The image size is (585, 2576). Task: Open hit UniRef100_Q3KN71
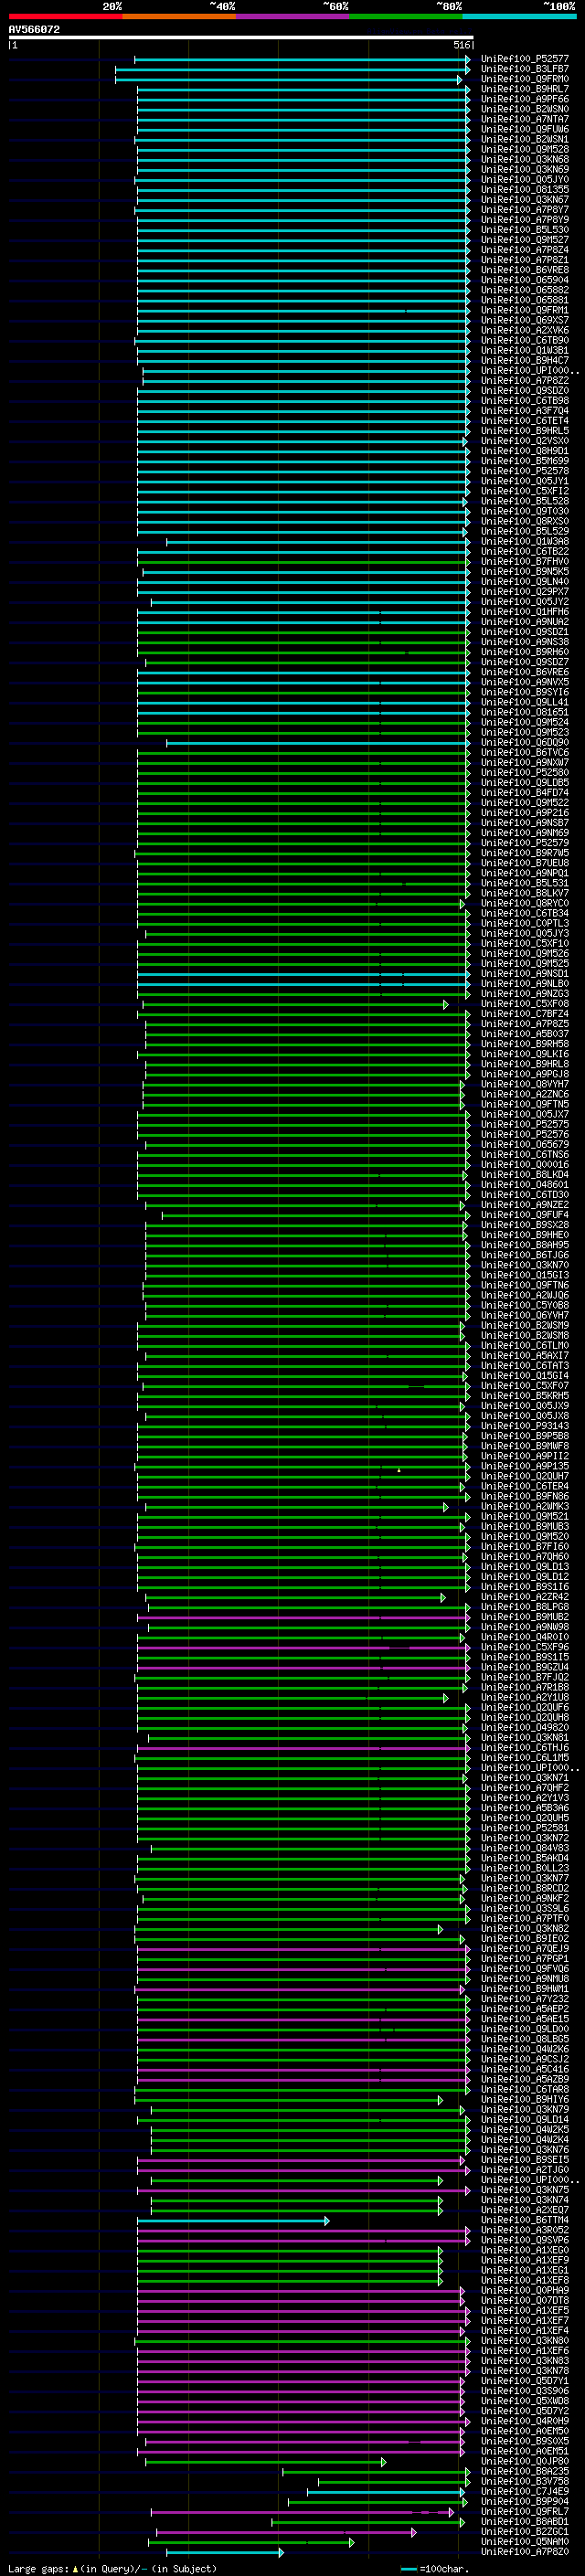(524, 1778)
